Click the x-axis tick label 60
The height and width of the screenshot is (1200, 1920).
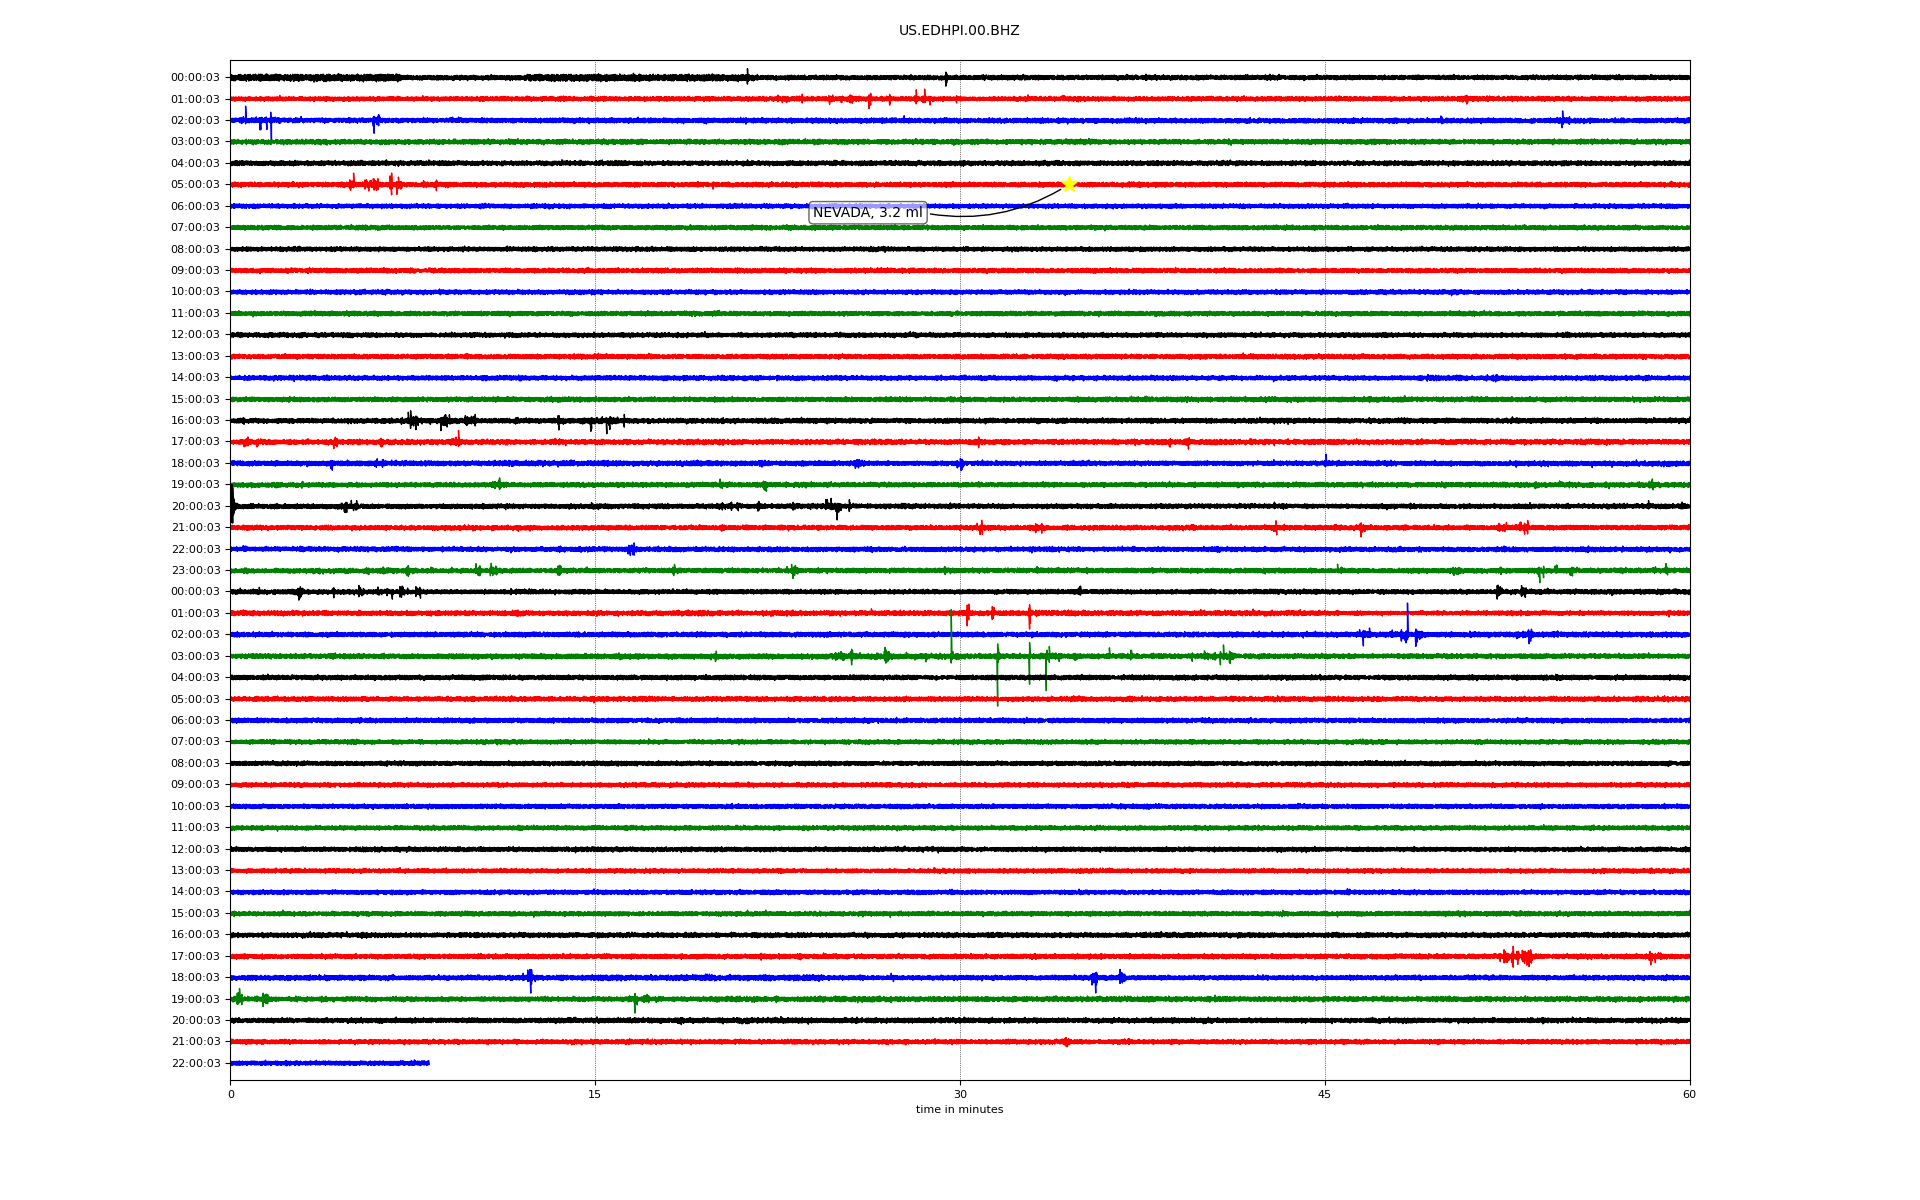pos(1689,1094)
